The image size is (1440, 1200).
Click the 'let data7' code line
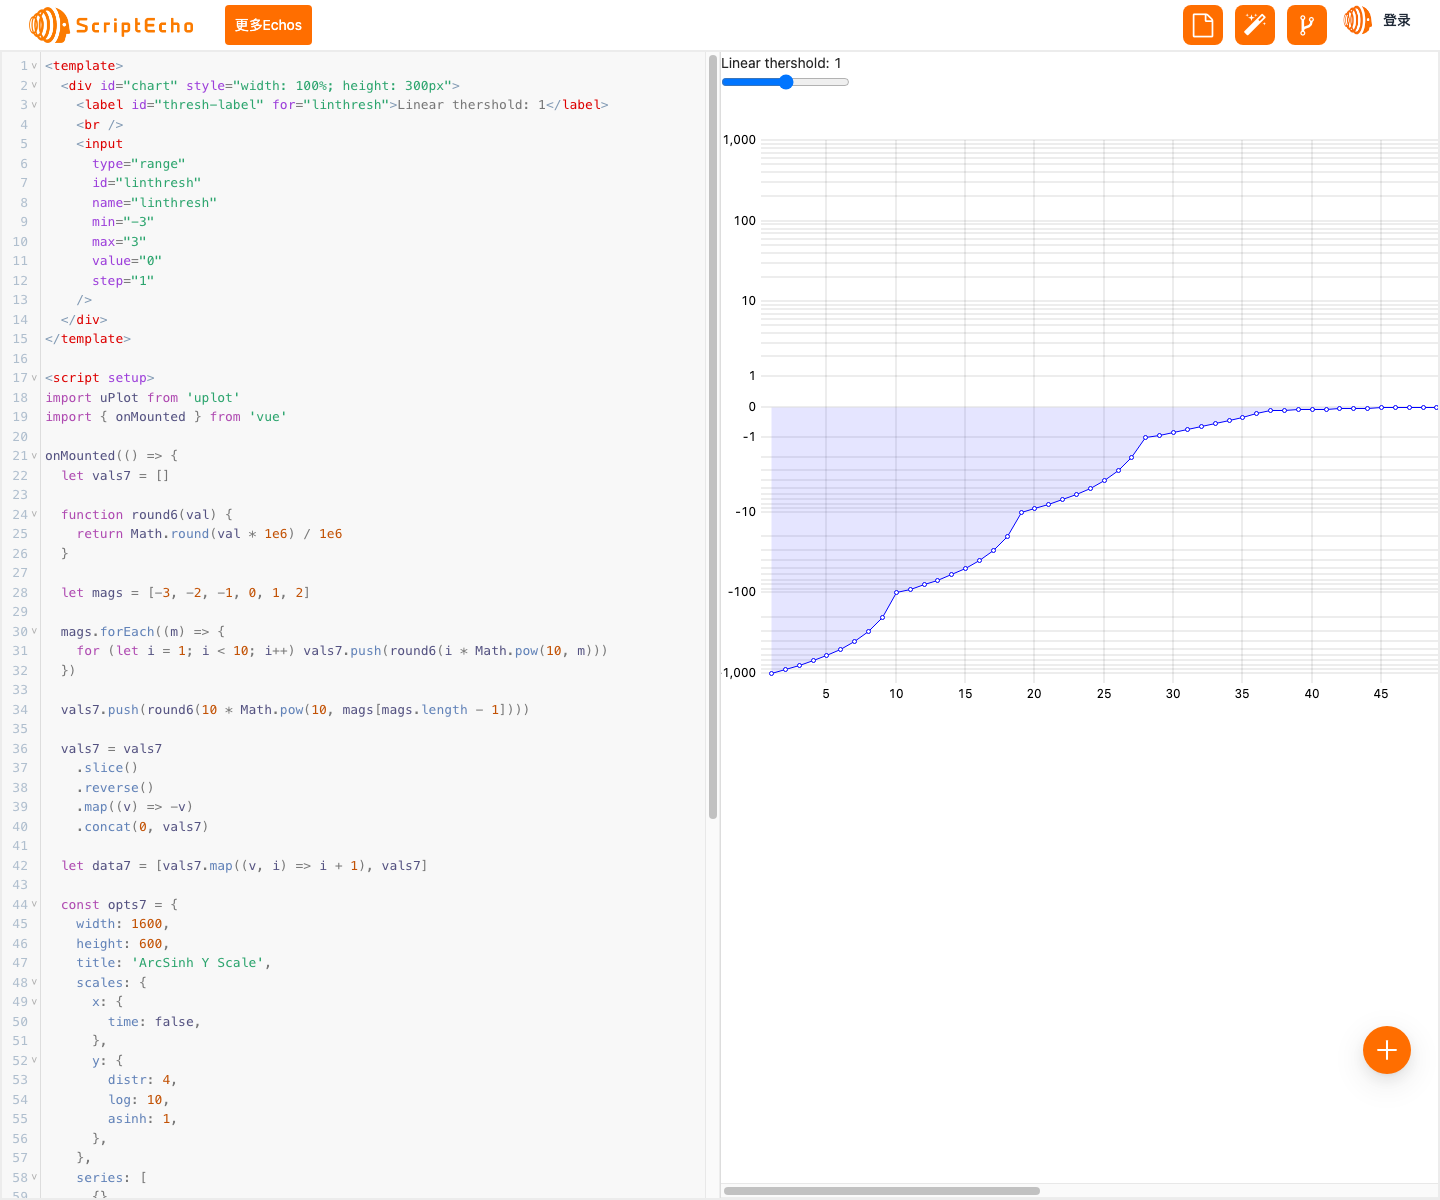(244, 866)
